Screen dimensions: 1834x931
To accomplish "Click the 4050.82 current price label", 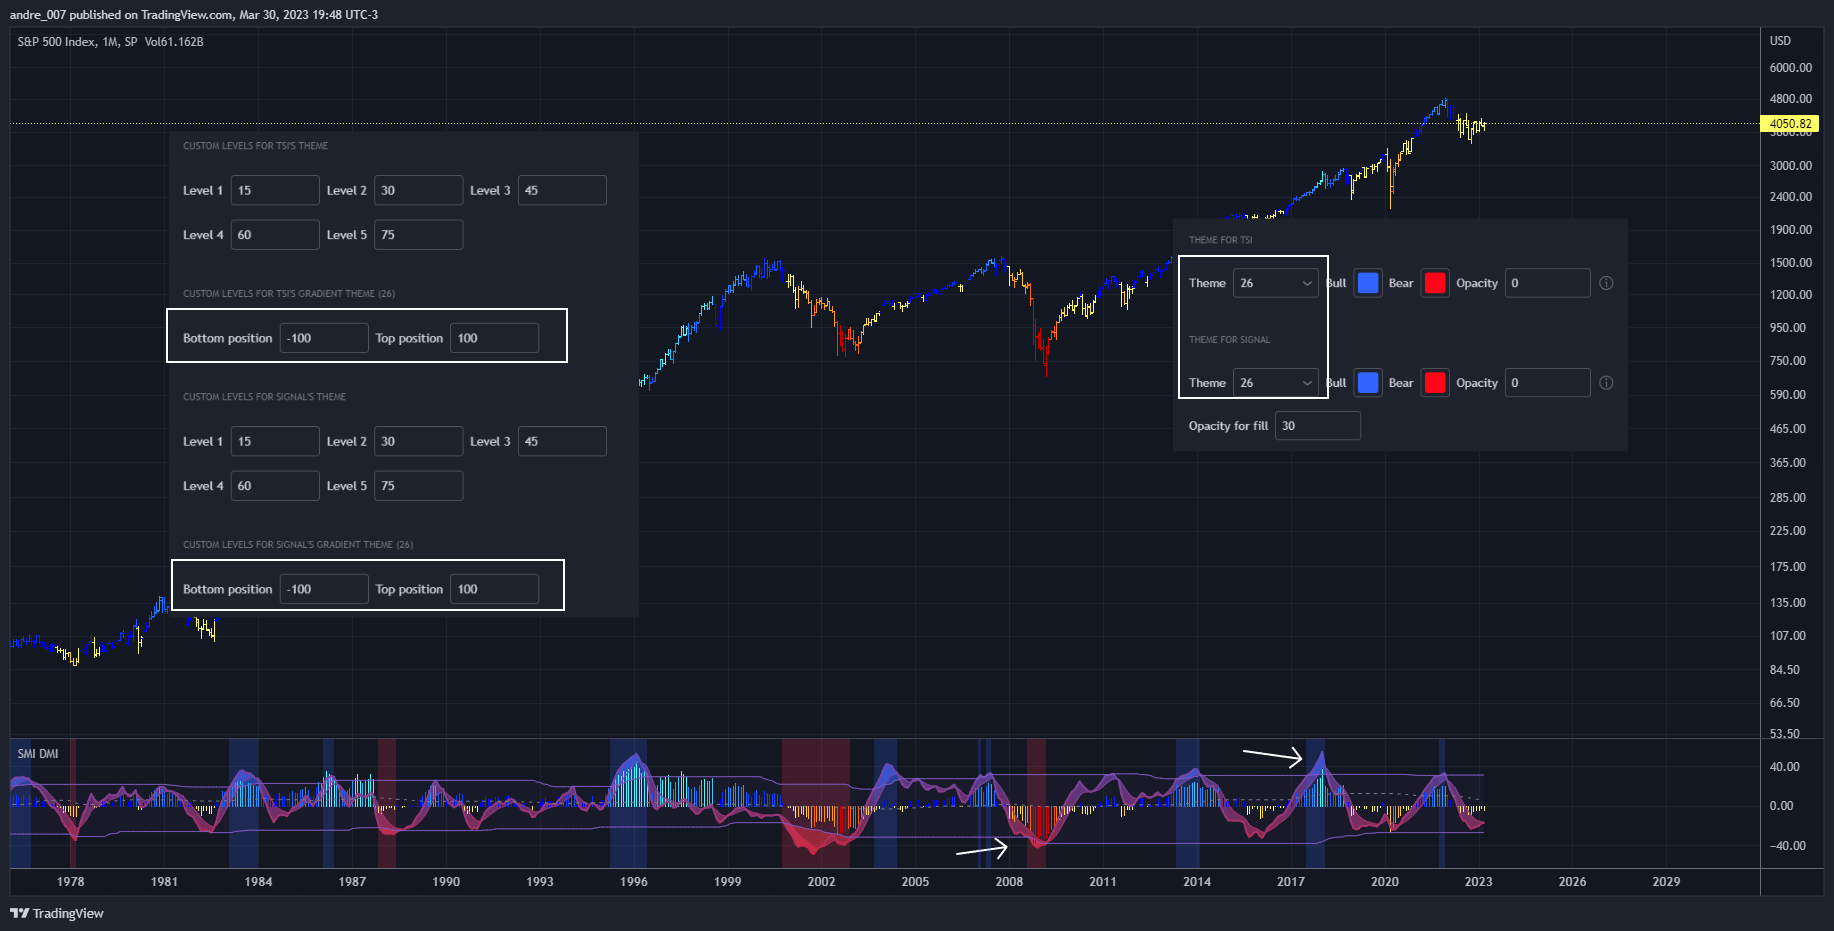I will coord(1790,124).
